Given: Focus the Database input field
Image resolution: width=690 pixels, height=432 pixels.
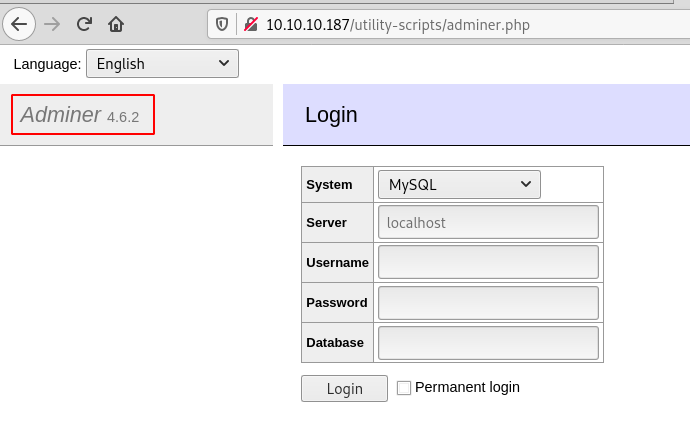Looking at the screenshot, I should pos(488,343).
